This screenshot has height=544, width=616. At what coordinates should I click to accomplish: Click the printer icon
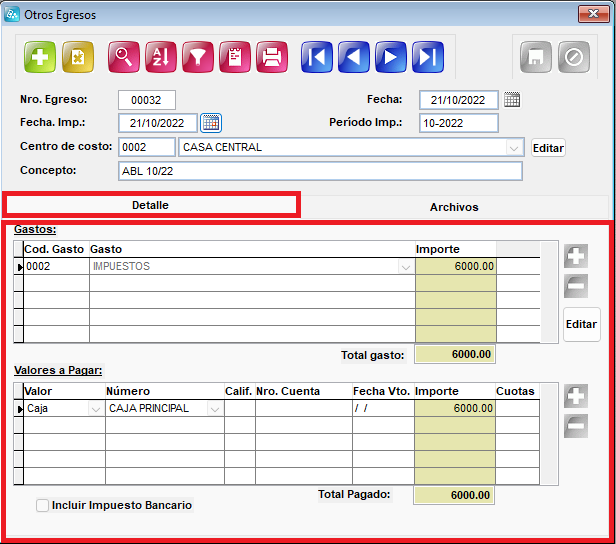click(x=272, y=57)
